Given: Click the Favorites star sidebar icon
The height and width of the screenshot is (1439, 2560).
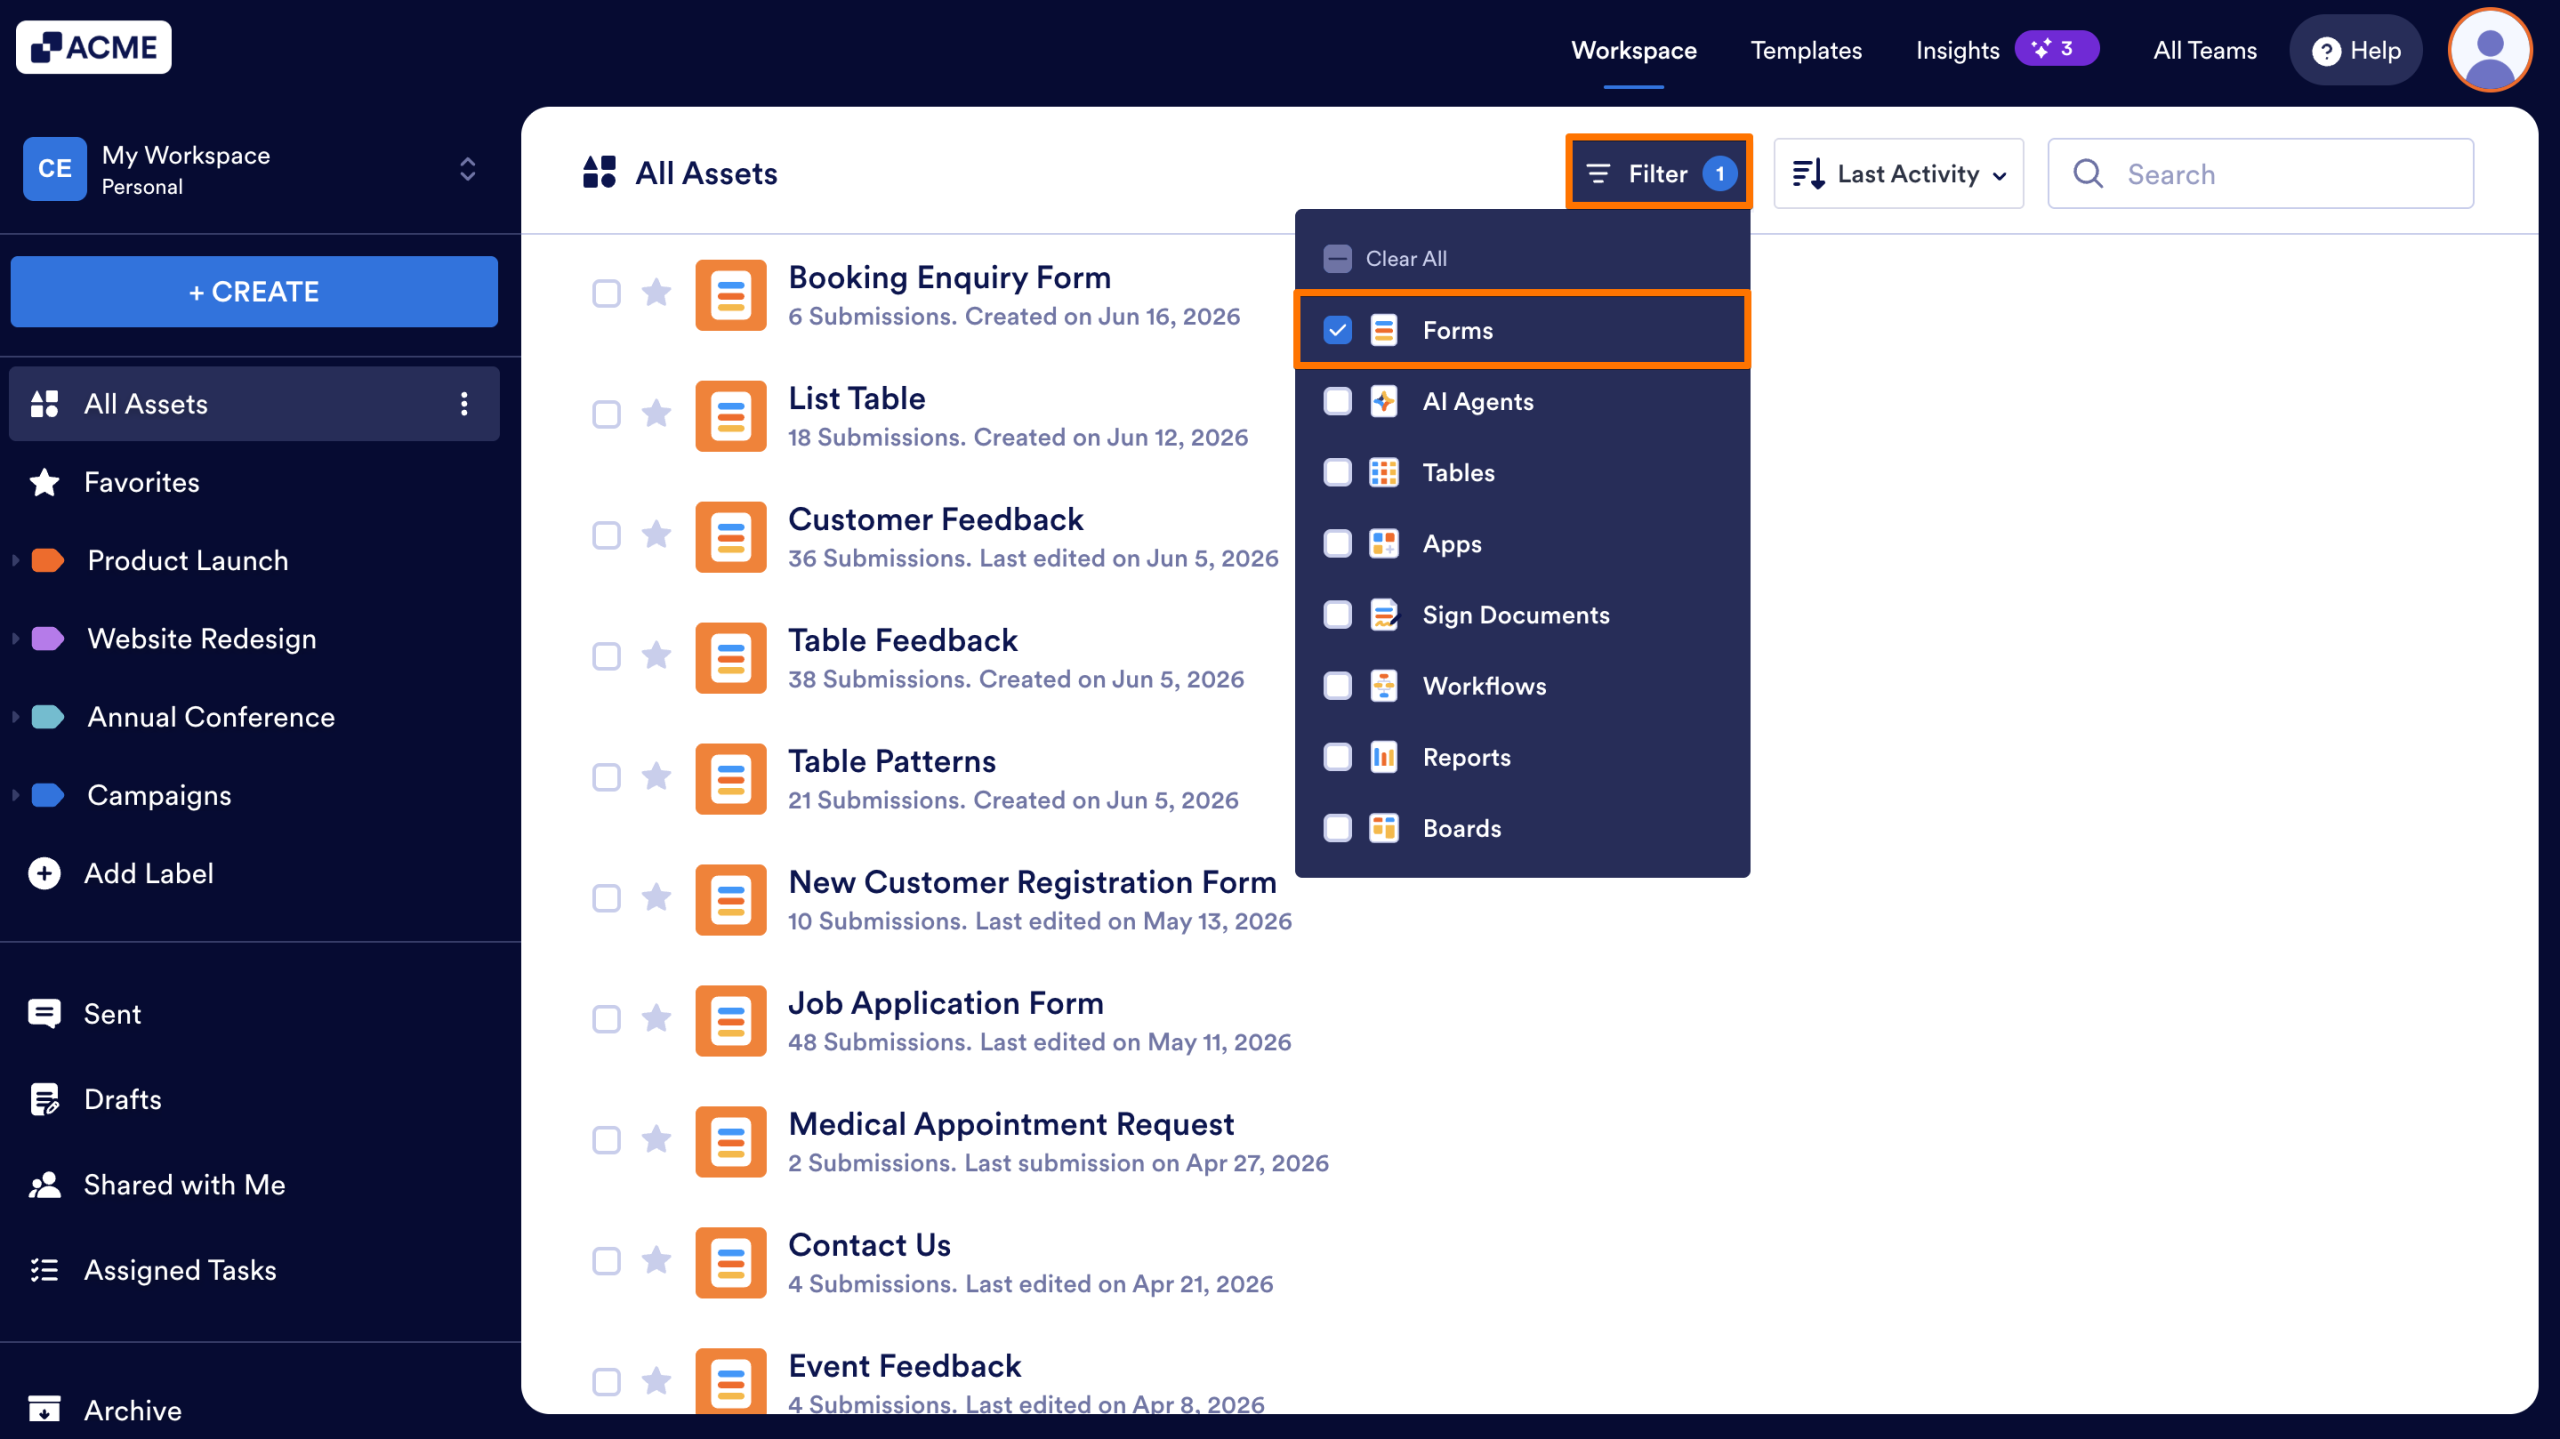Looking at the screenshot, I should pyautogui.click(x=44, y=483).
